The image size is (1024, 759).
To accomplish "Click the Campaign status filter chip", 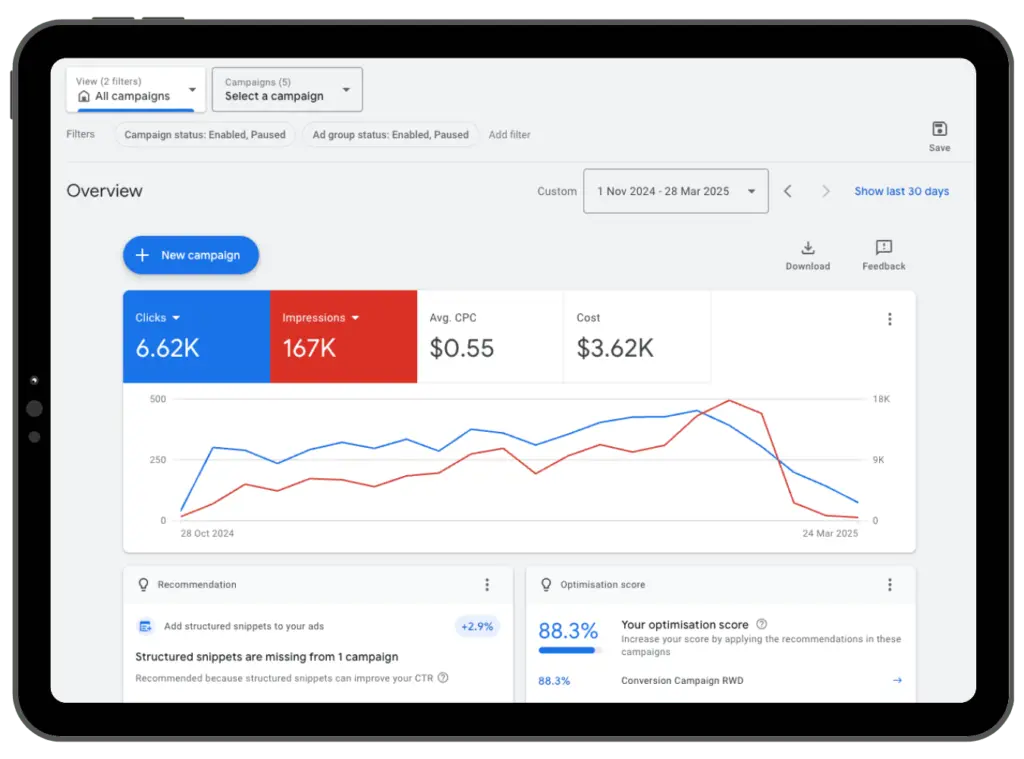I will click(x=205, y=134).
